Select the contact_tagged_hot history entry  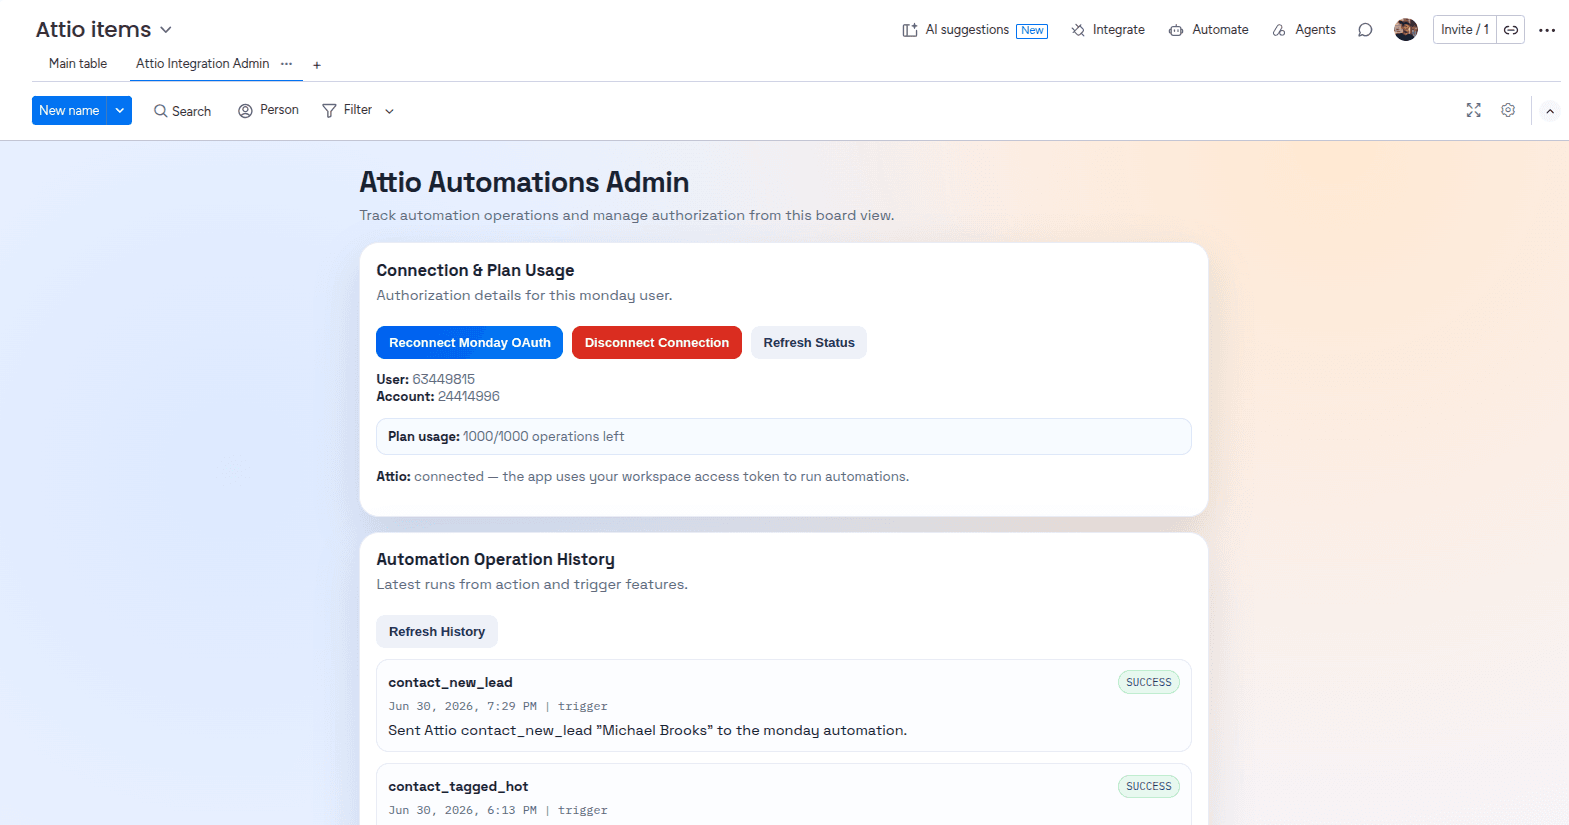(x=784, y=795)
